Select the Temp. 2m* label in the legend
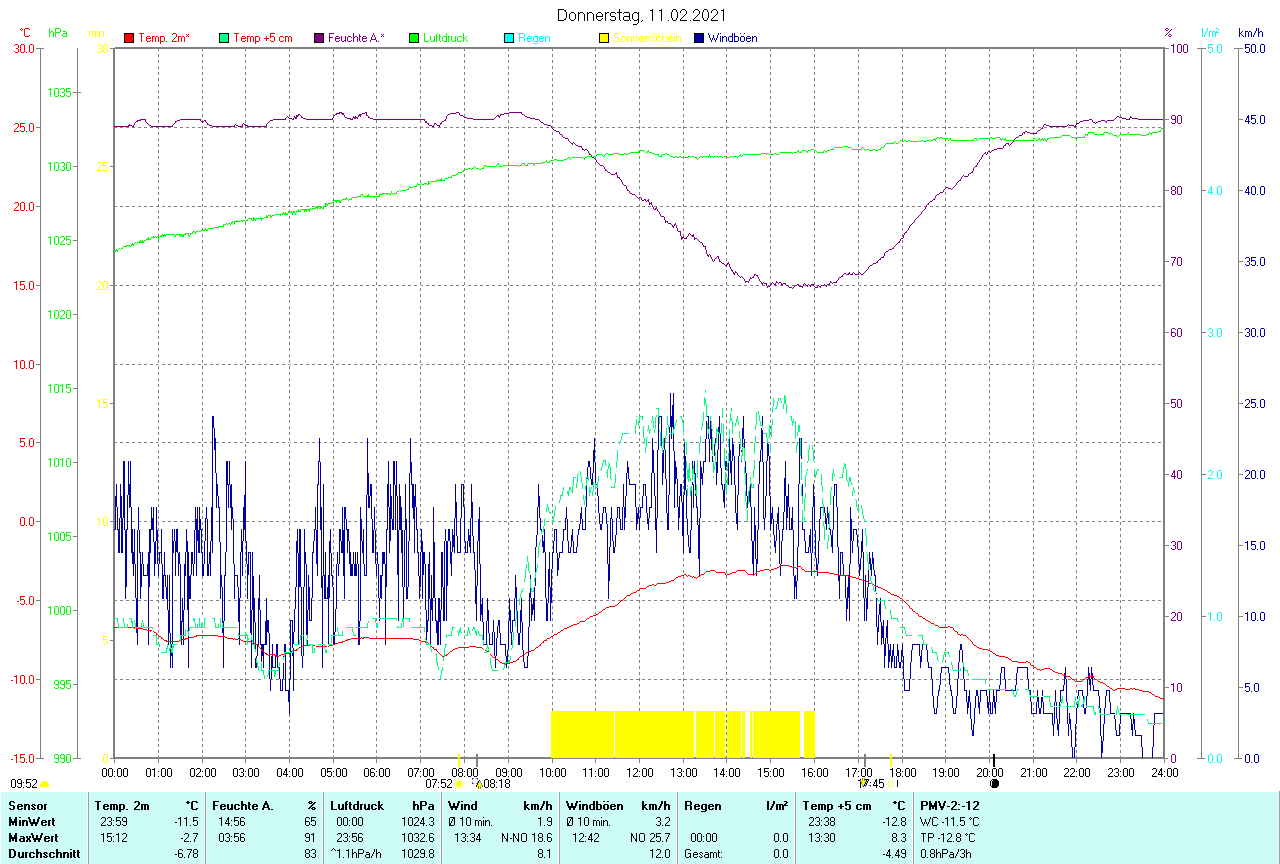The width and height of the screenshot is (1280, 864). (x=164, y=38)
